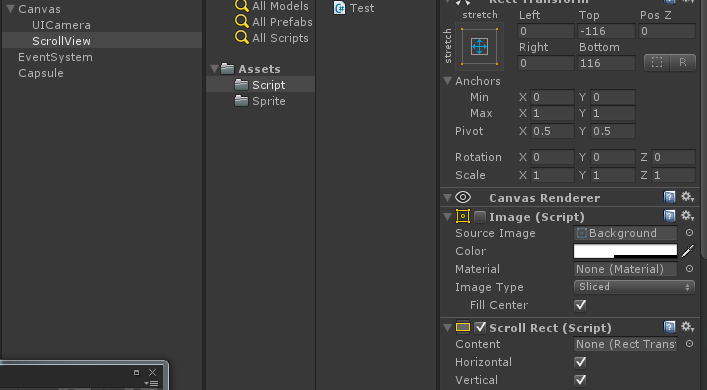
Task: Open the anchor presets stretch icon
Action: point(479,46)
